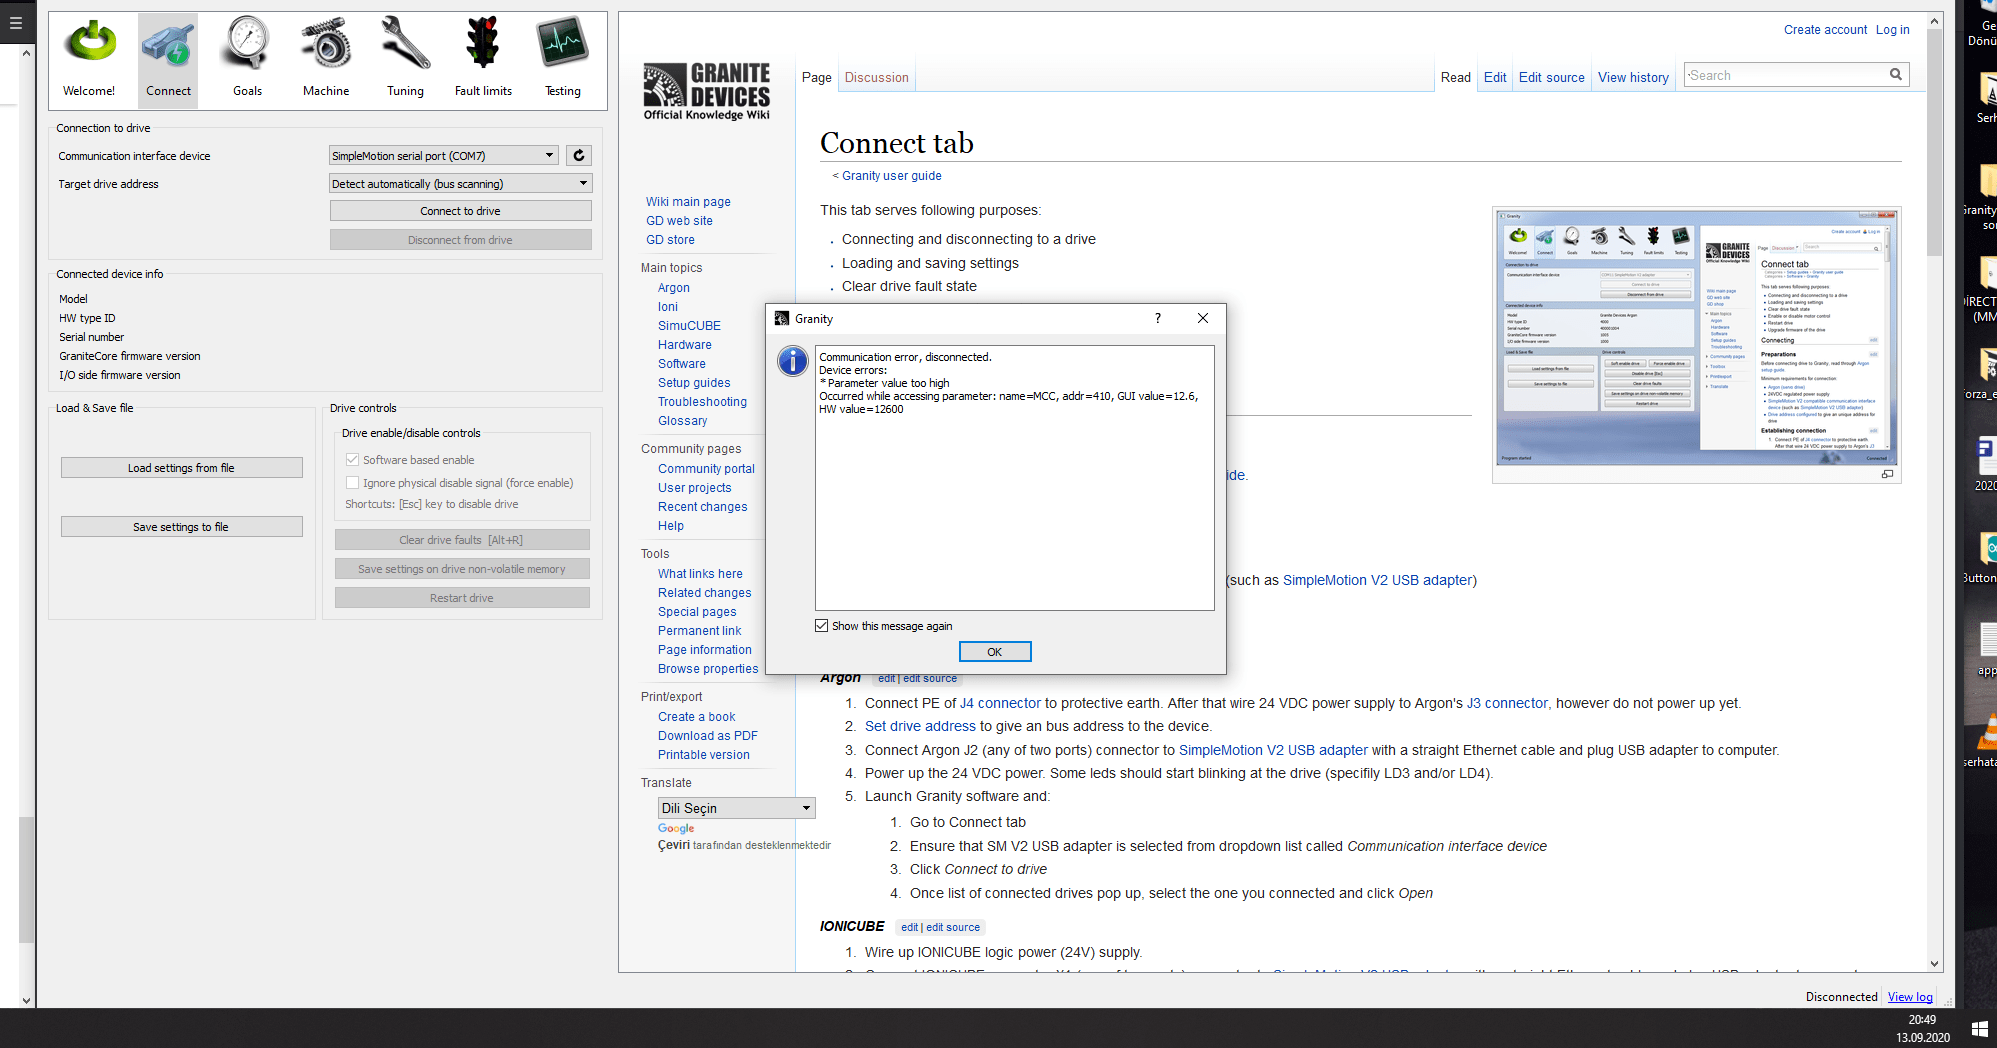Close the Granity error dialog
Screen dimensions: 1997x1048
tap(1203, 318)
